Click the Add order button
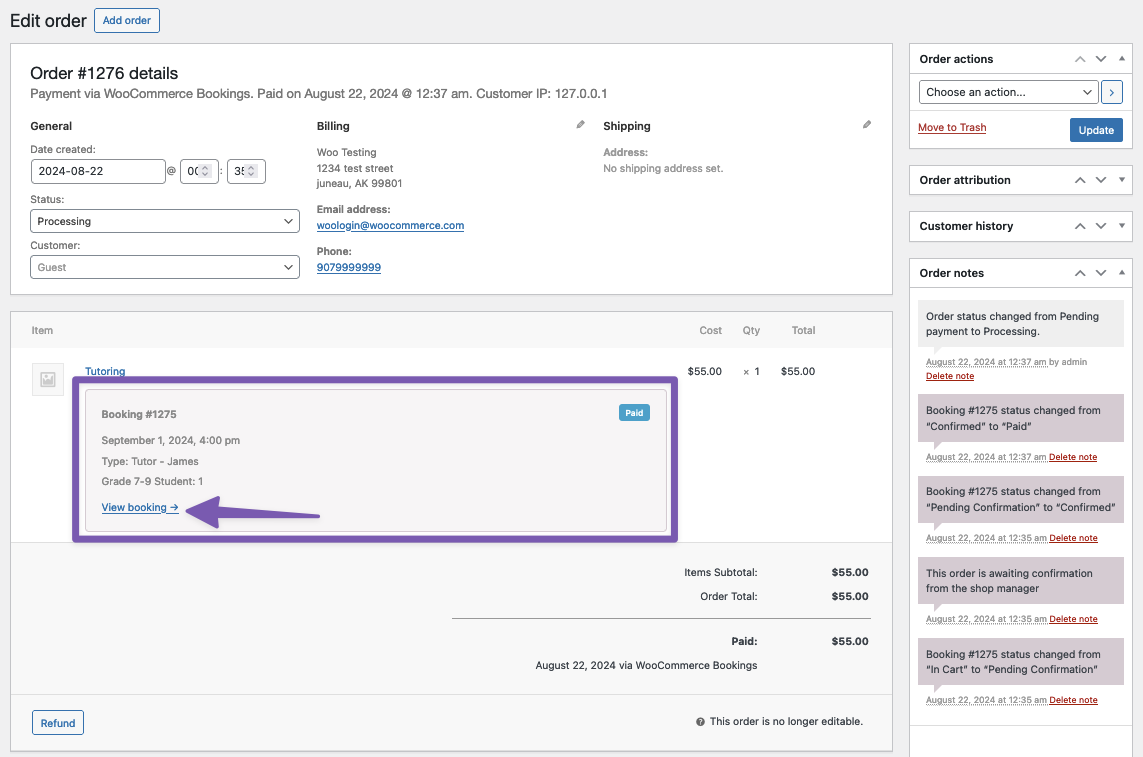Screen dimensions: 1143x757 tap(126, 20)
